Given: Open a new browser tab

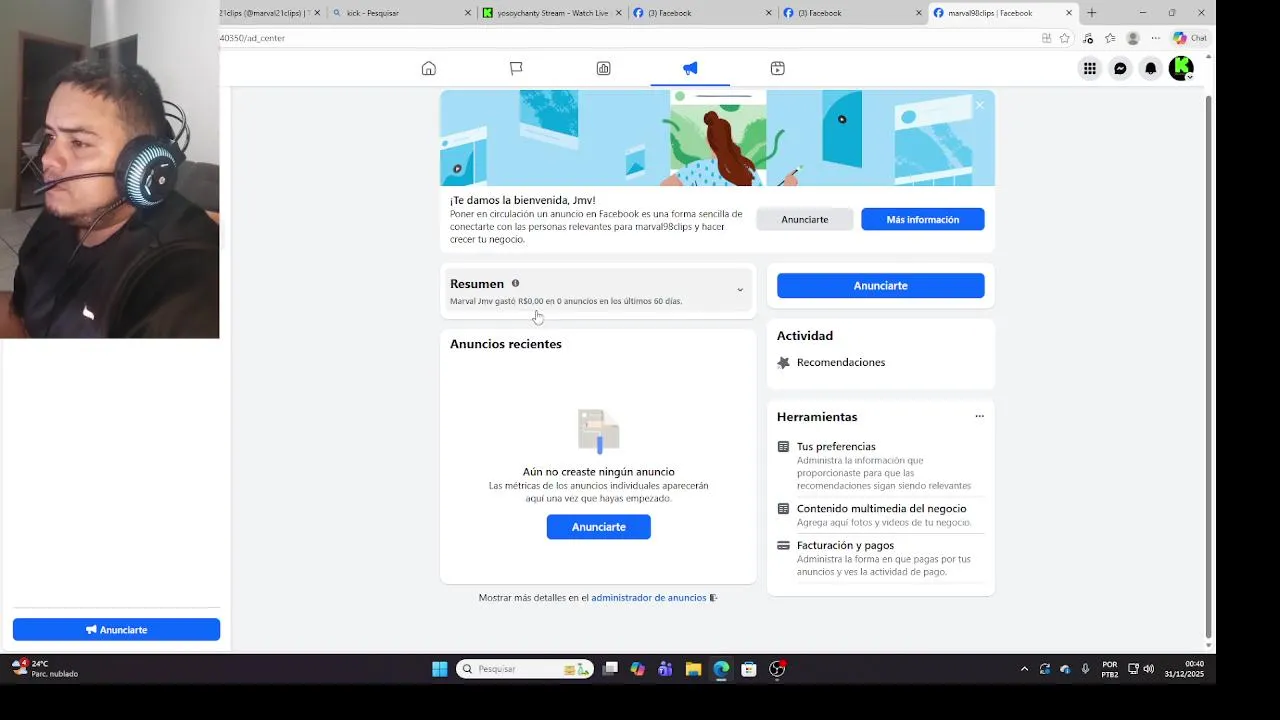Looking at the screenshot, I should [x=1091, y=13].
